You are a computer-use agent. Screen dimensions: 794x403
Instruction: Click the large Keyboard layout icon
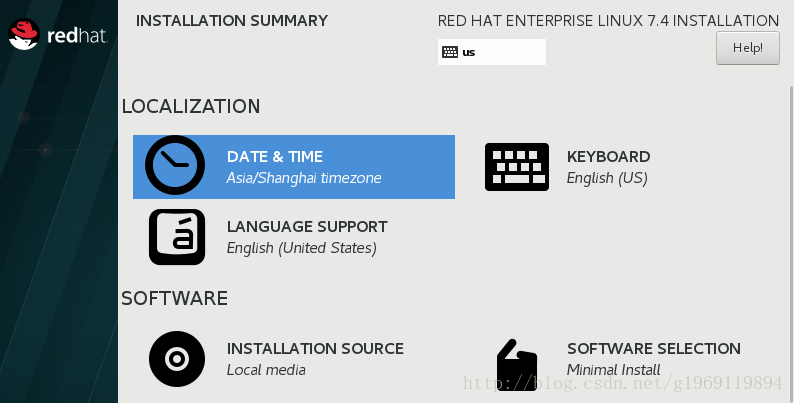tap(517, 167)
